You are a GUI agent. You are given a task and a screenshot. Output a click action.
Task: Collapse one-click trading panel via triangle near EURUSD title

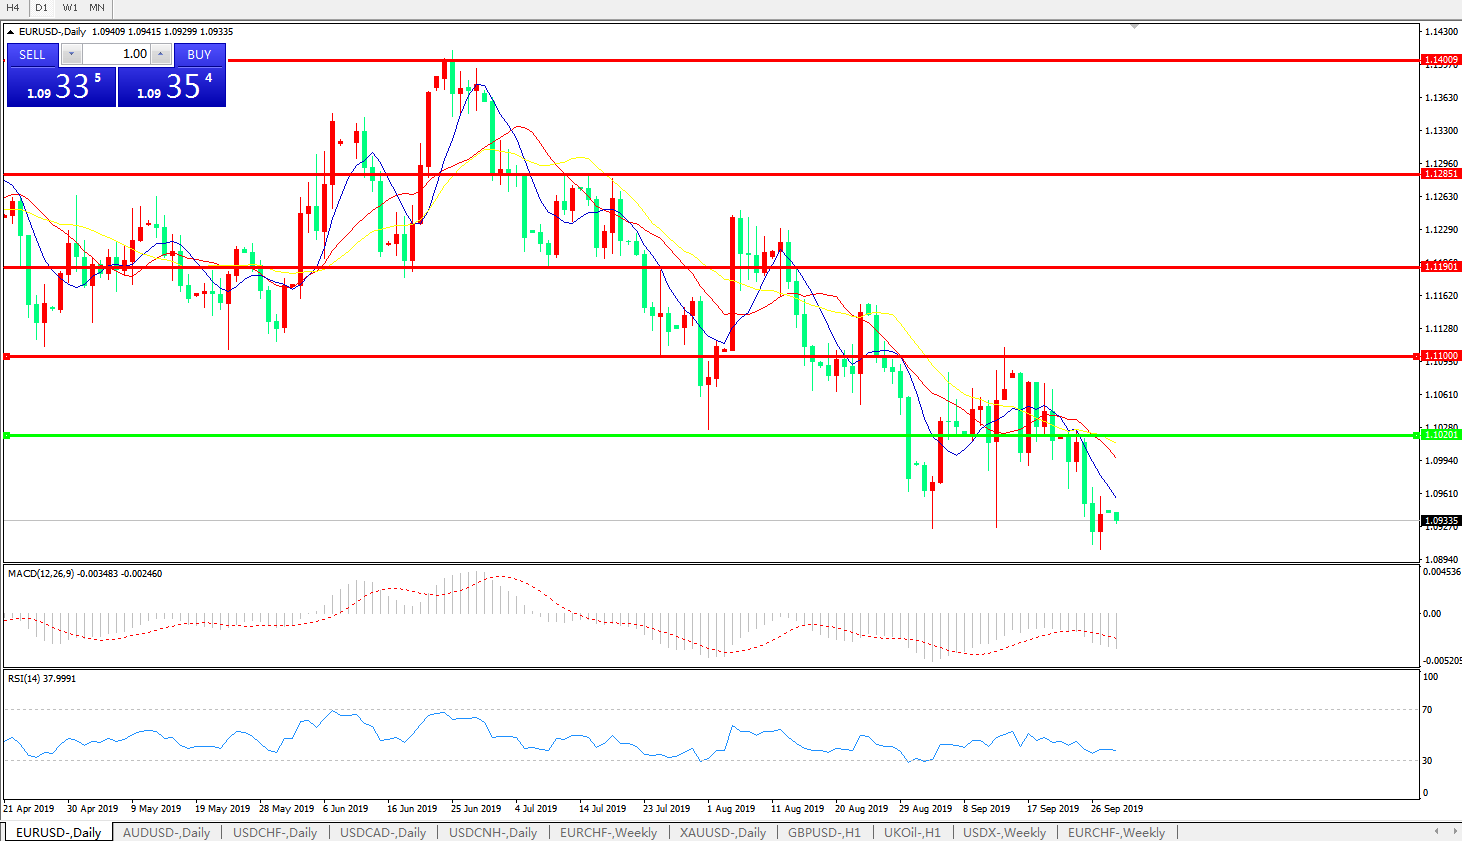pos(10,32)
